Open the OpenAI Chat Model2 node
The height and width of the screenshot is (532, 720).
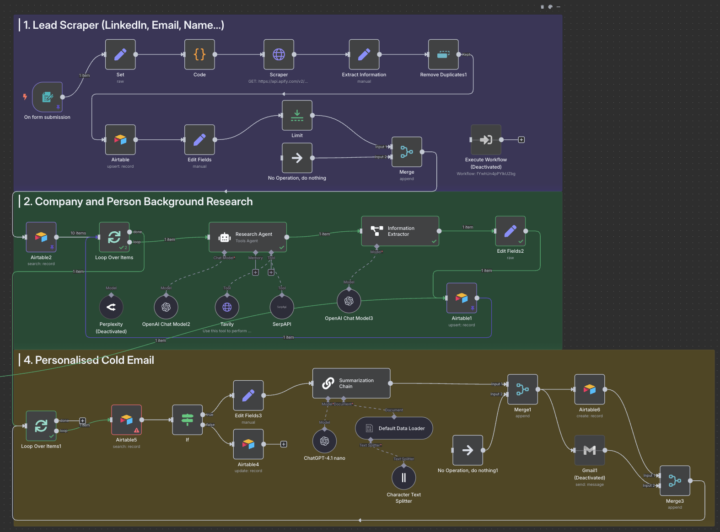pyautogui.click(x=166, y=307)
